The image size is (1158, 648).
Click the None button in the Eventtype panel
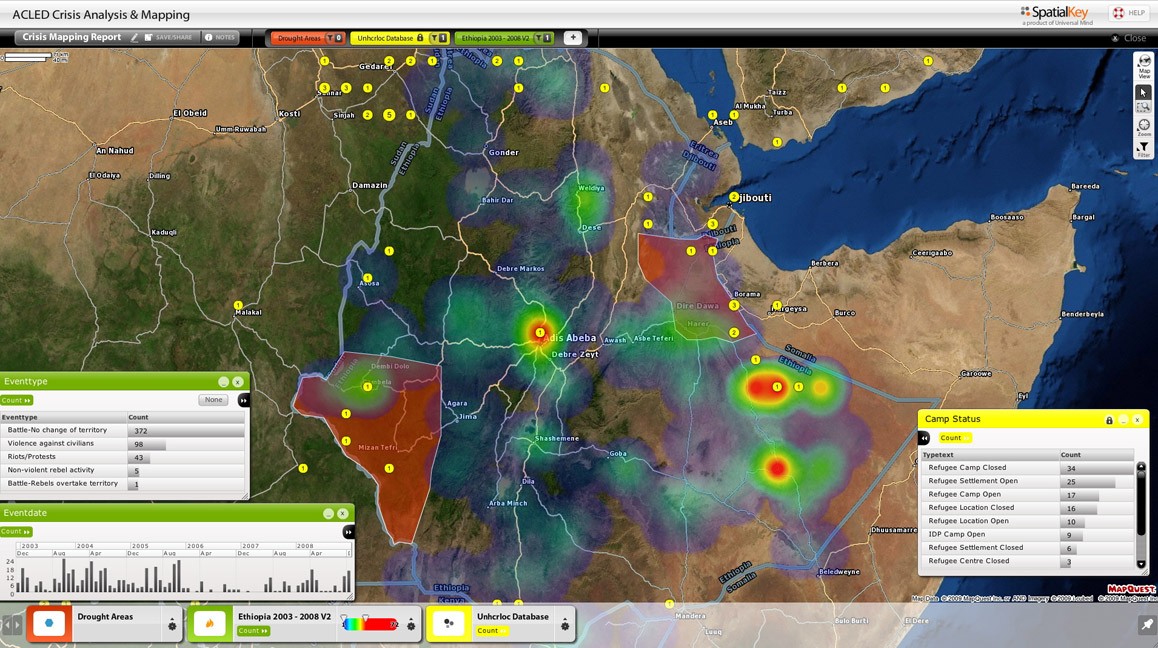pos(213,399)
